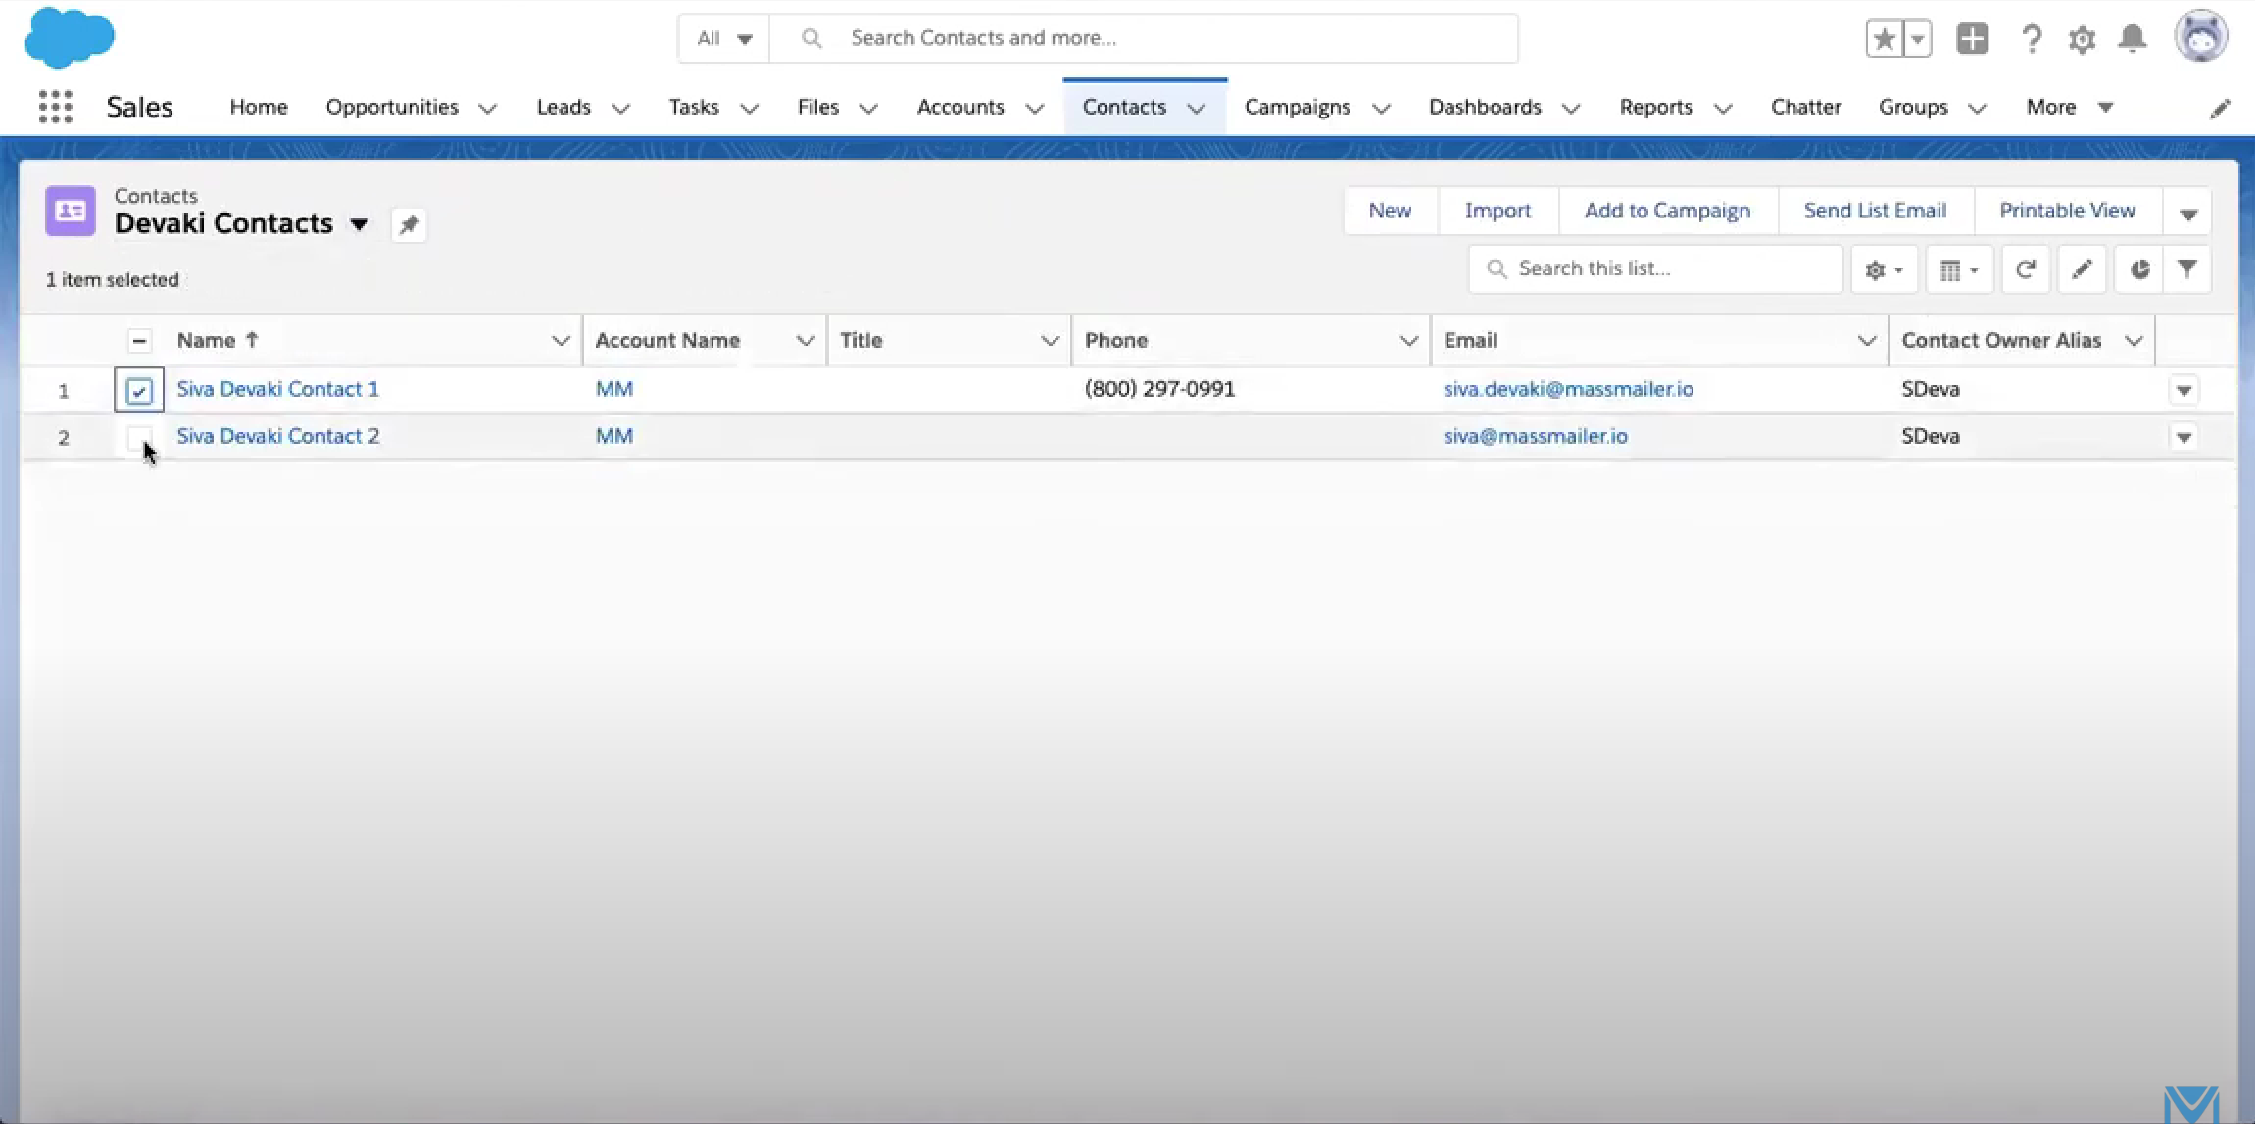Open the Chatter tab

pyautogui.click(x=1805, y=107)
